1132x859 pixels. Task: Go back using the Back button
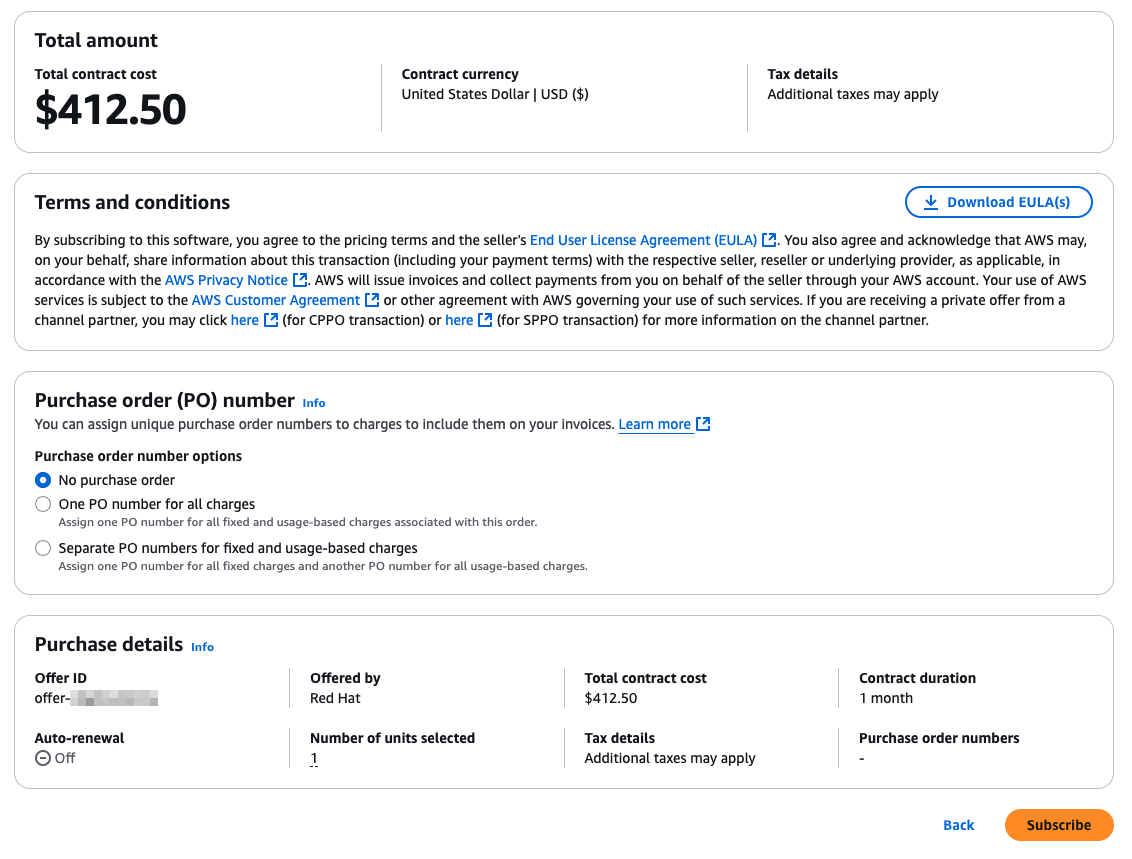point(958,825)
